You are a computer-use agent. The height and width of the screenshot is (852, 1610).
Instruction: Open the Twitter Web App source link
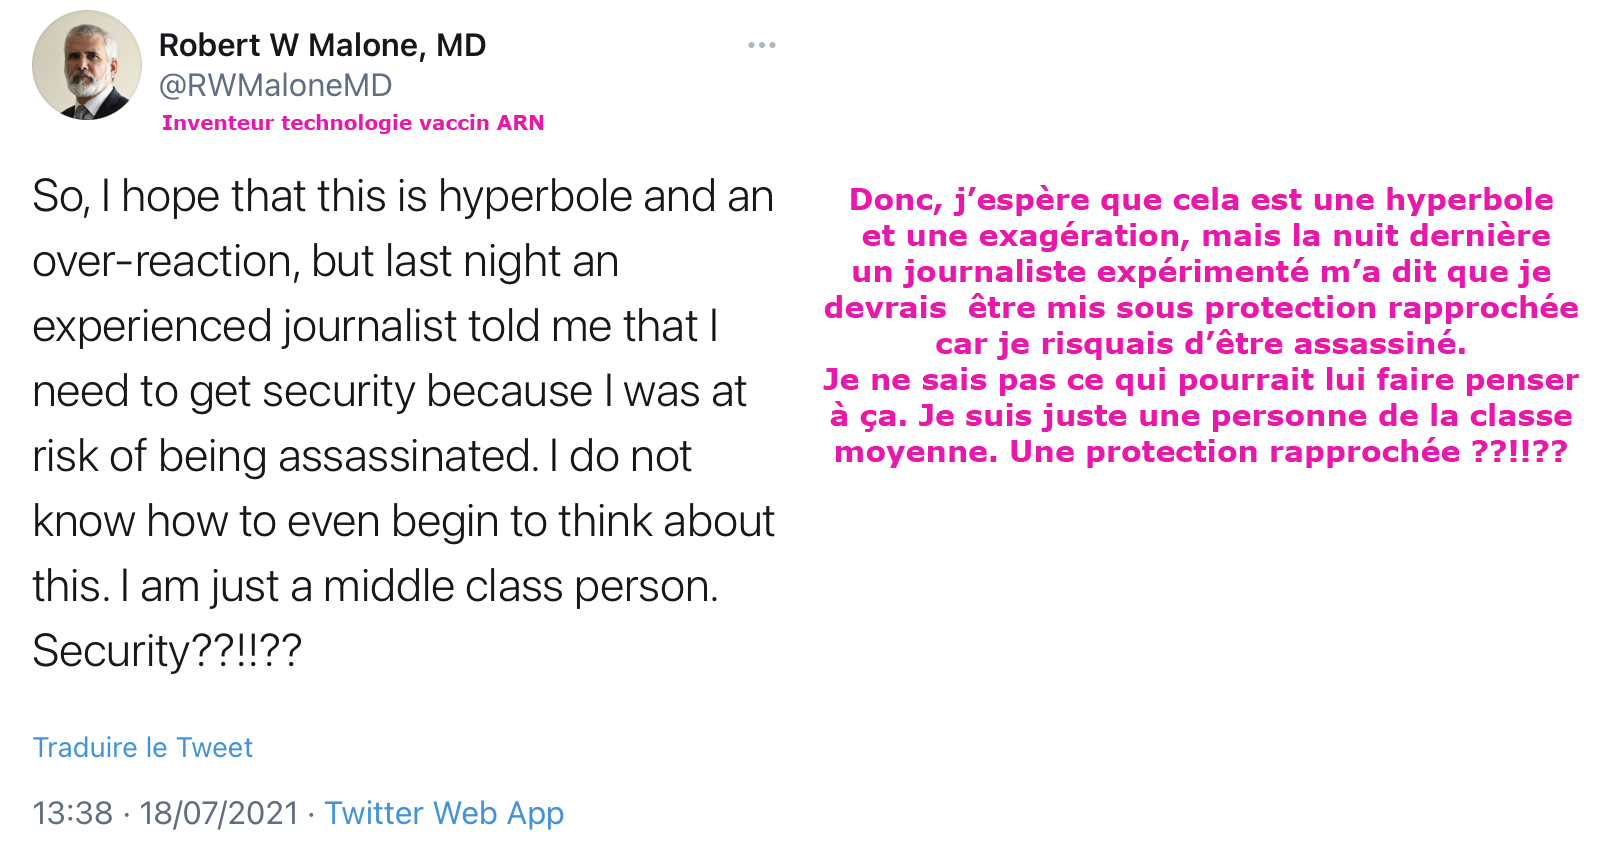tap(444, 813)
